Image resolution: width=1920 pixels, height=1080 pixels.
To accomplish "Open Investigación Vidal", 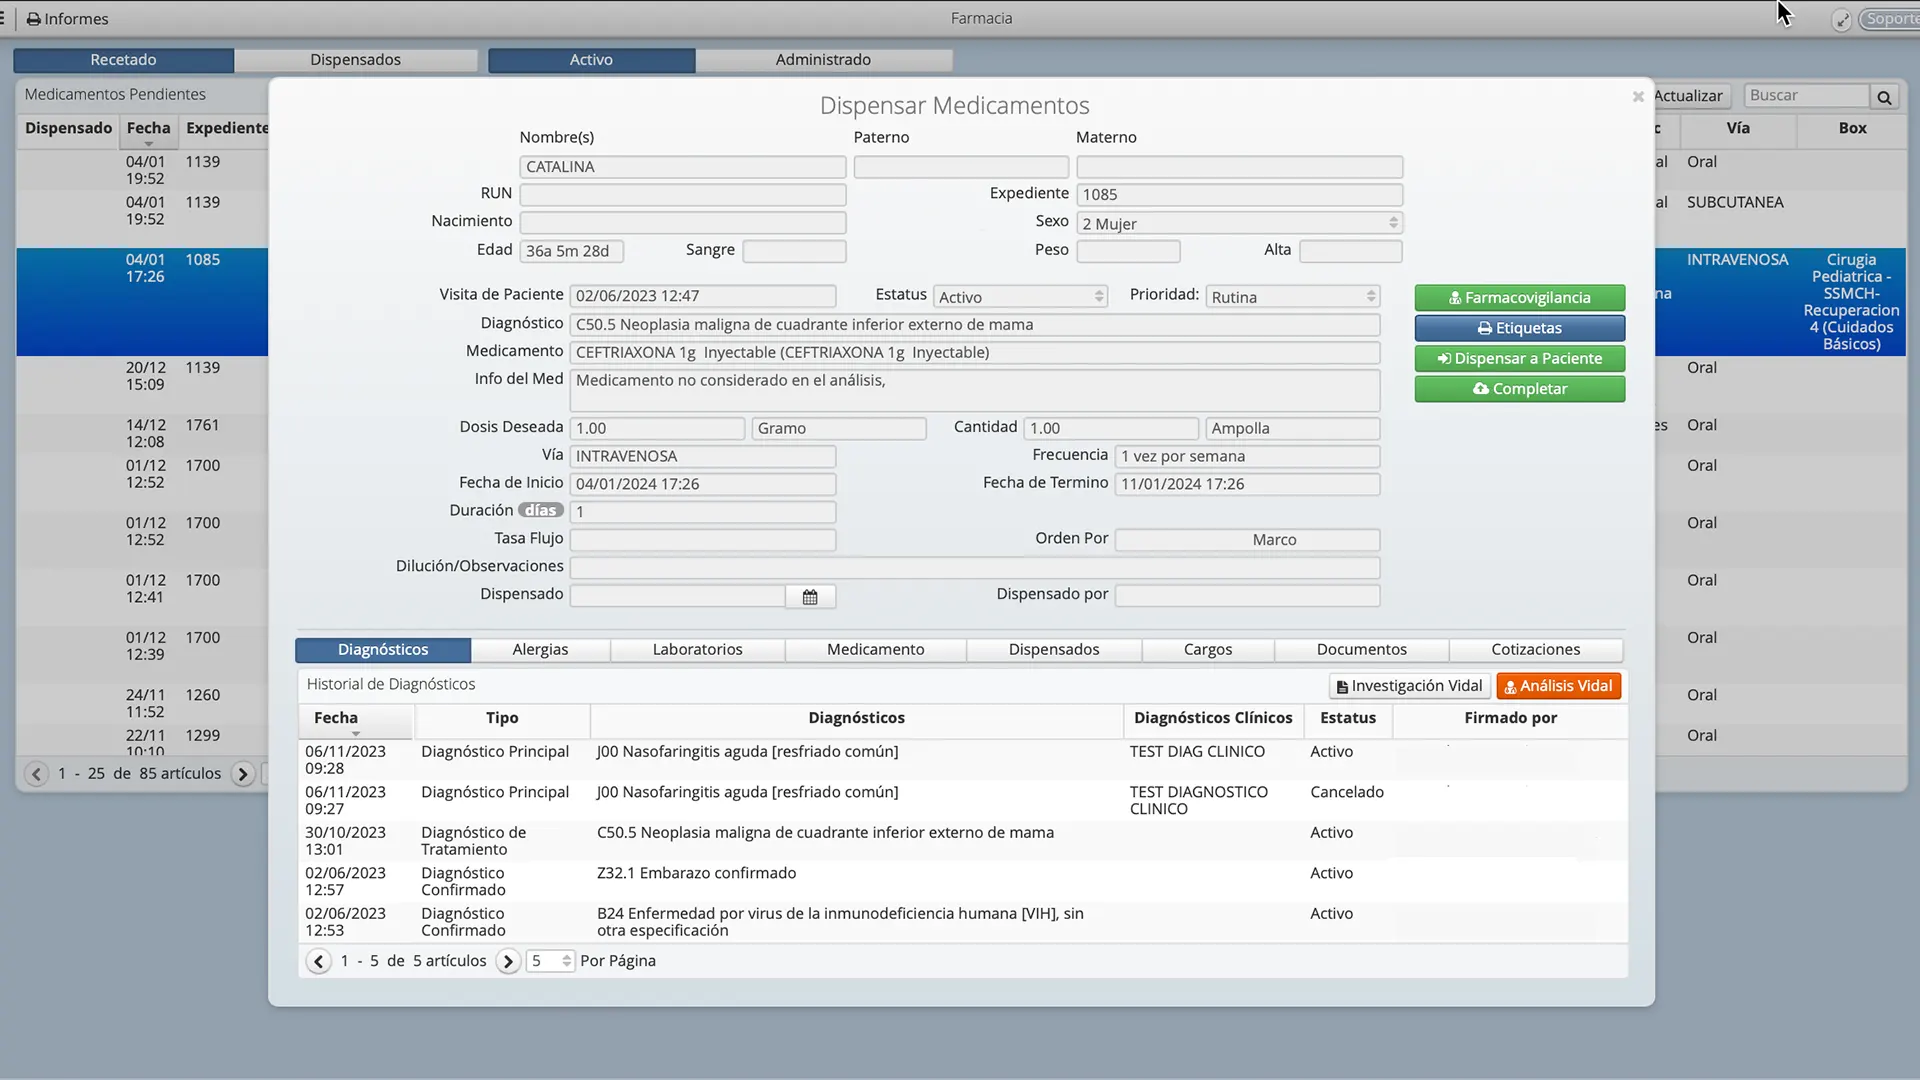I will click(1409, 686).
